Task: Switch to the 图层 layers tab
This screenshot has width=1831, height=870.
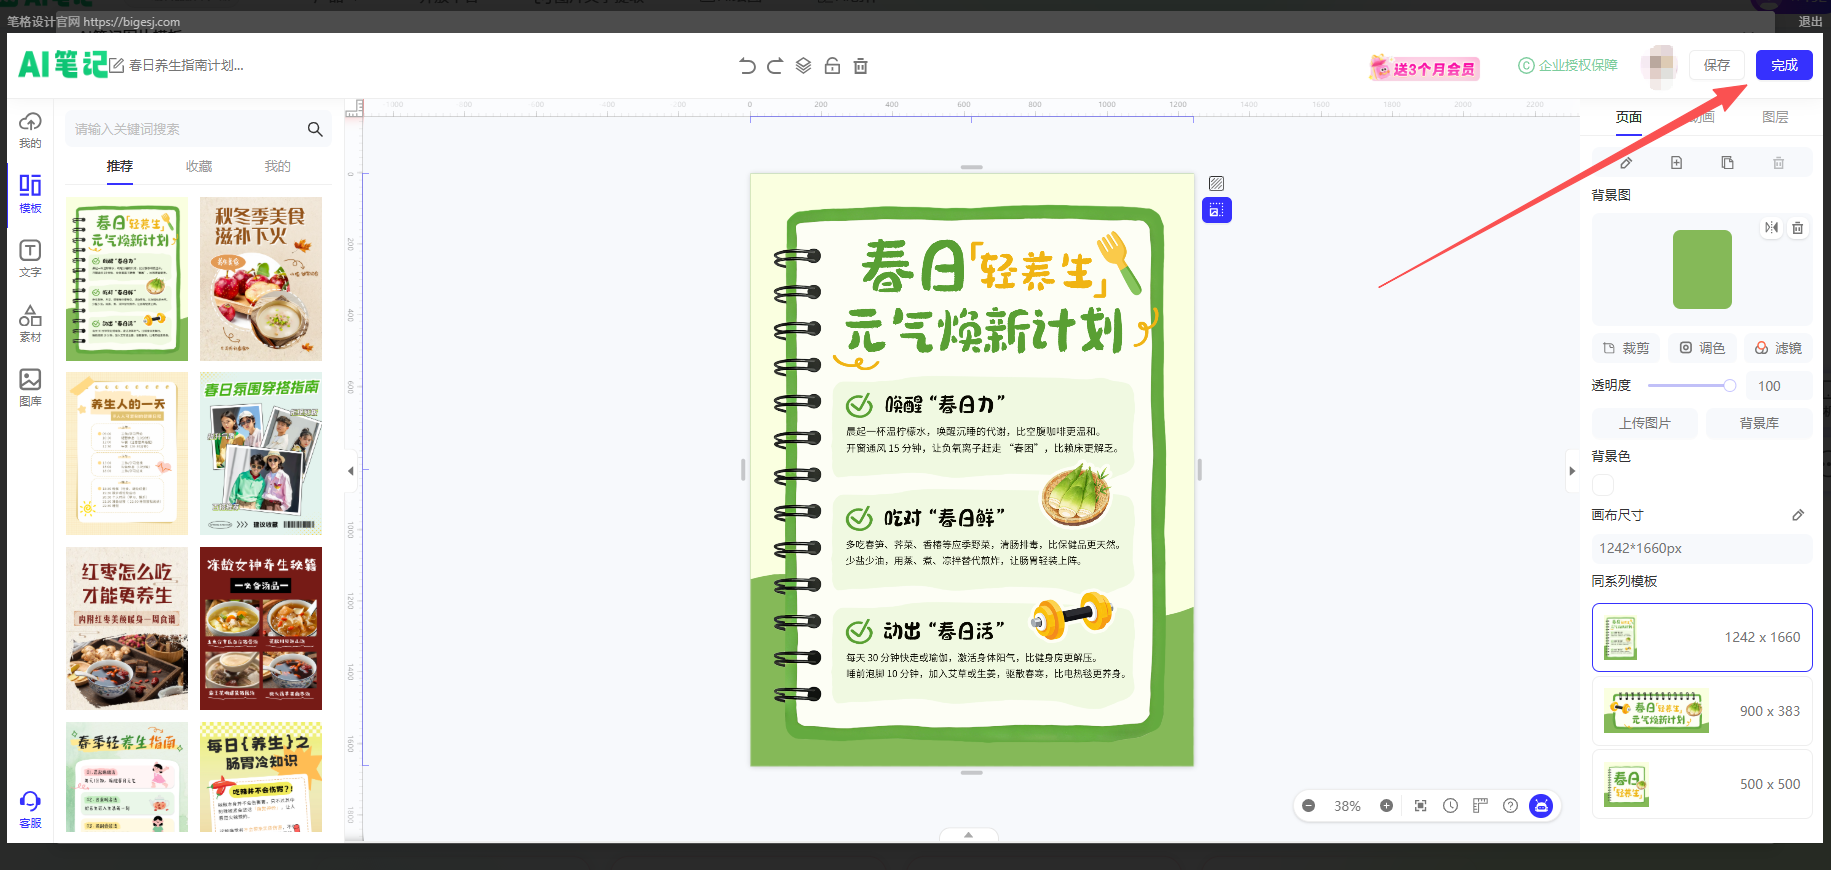Action: [x=1775, y=117]
